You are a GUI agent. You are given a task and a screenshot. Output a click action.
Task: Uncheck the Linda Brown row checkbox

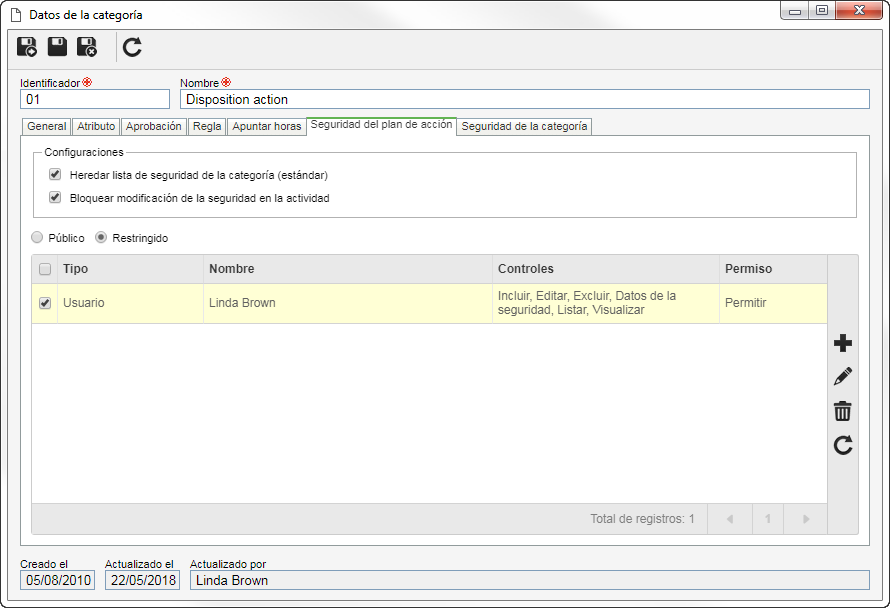coord(45,303)
